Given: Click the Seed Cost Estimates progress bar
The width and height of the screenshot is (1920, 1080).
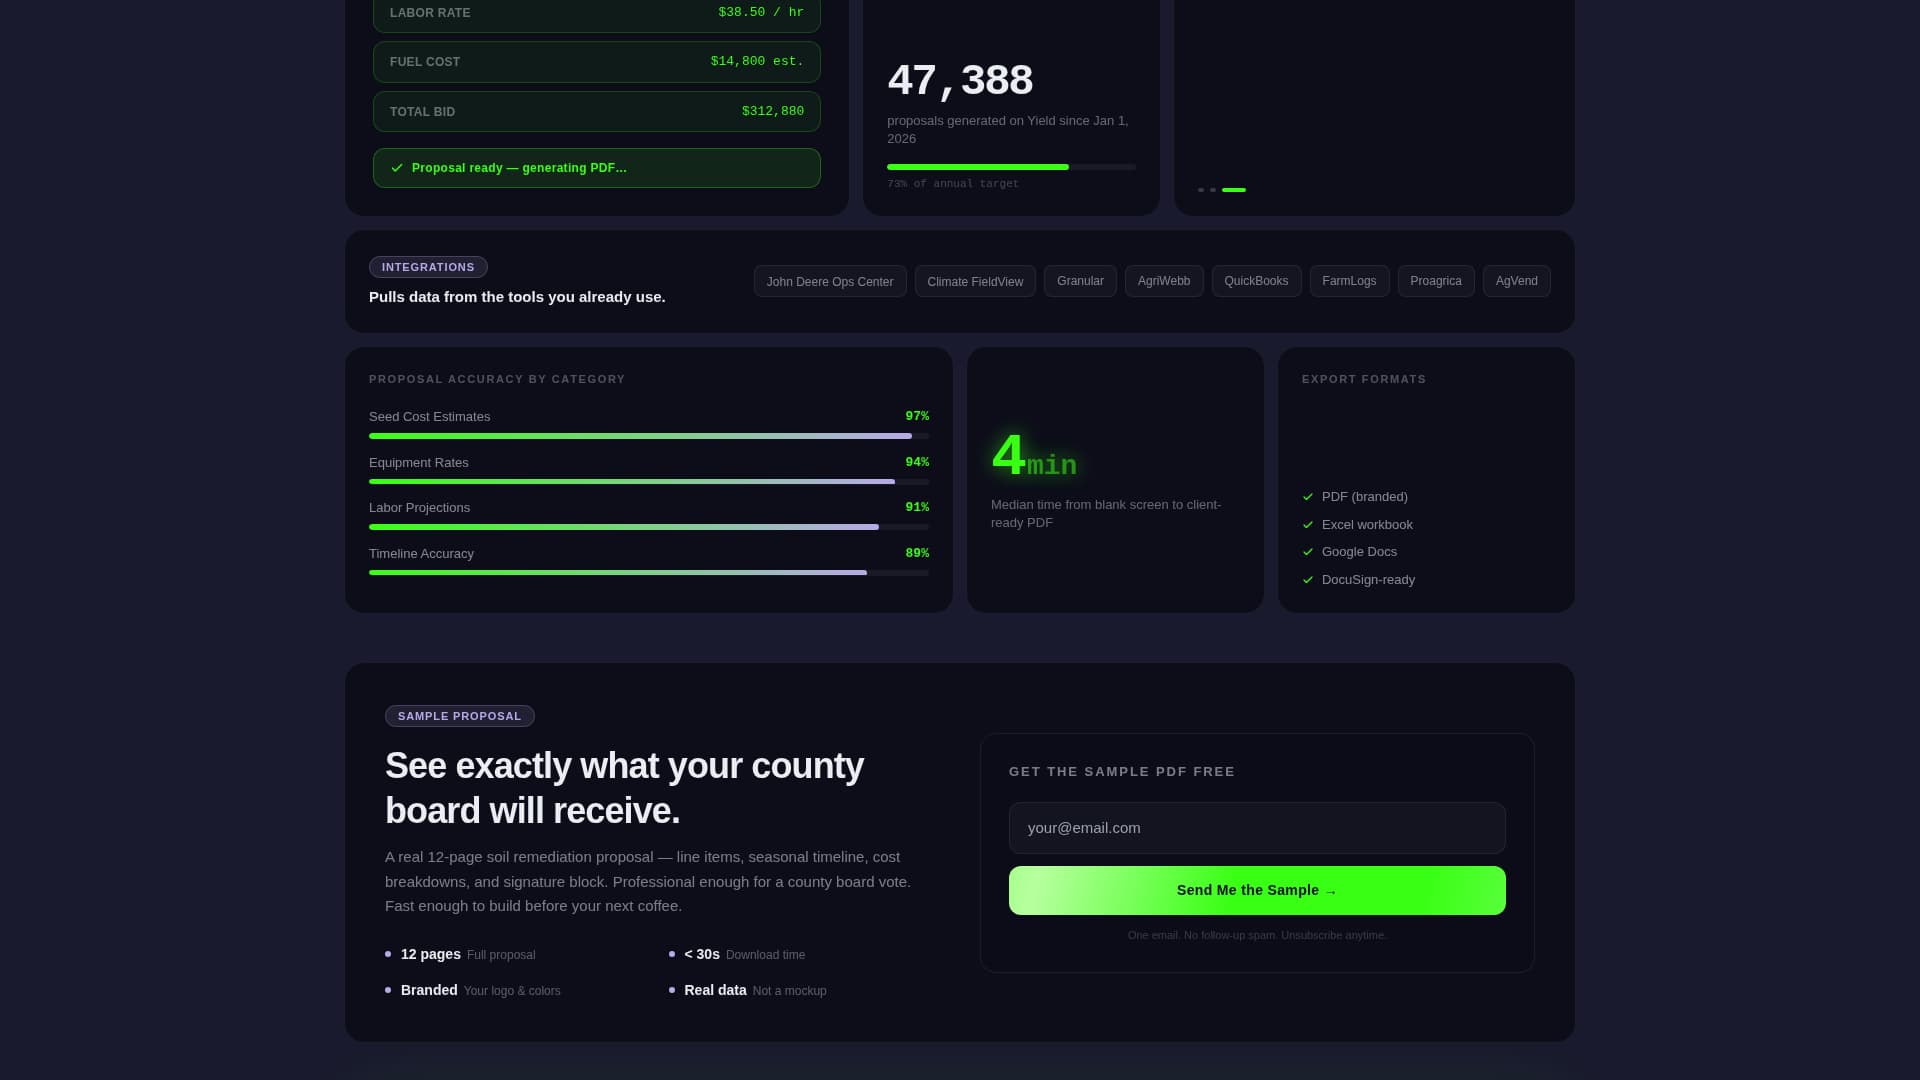Looking at the screenshot, I should [649, 436].
